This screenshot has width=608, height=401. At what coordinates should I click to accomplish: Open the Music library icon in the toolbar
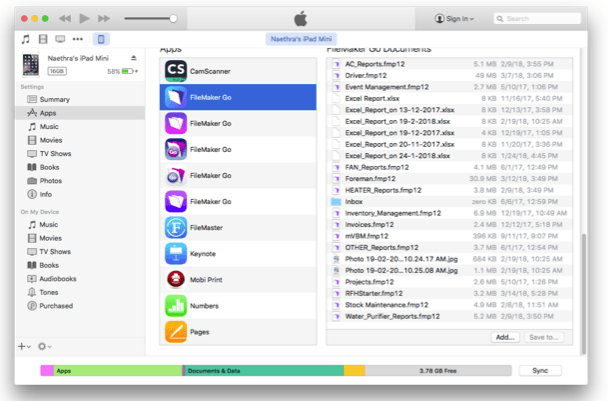coord(25,39)
